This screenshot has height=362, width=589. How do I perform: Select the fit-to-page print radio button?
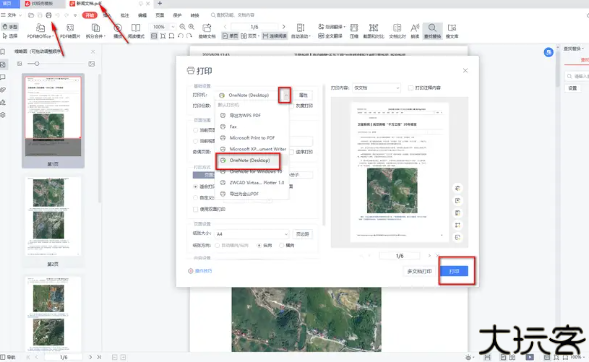point(195,187)
